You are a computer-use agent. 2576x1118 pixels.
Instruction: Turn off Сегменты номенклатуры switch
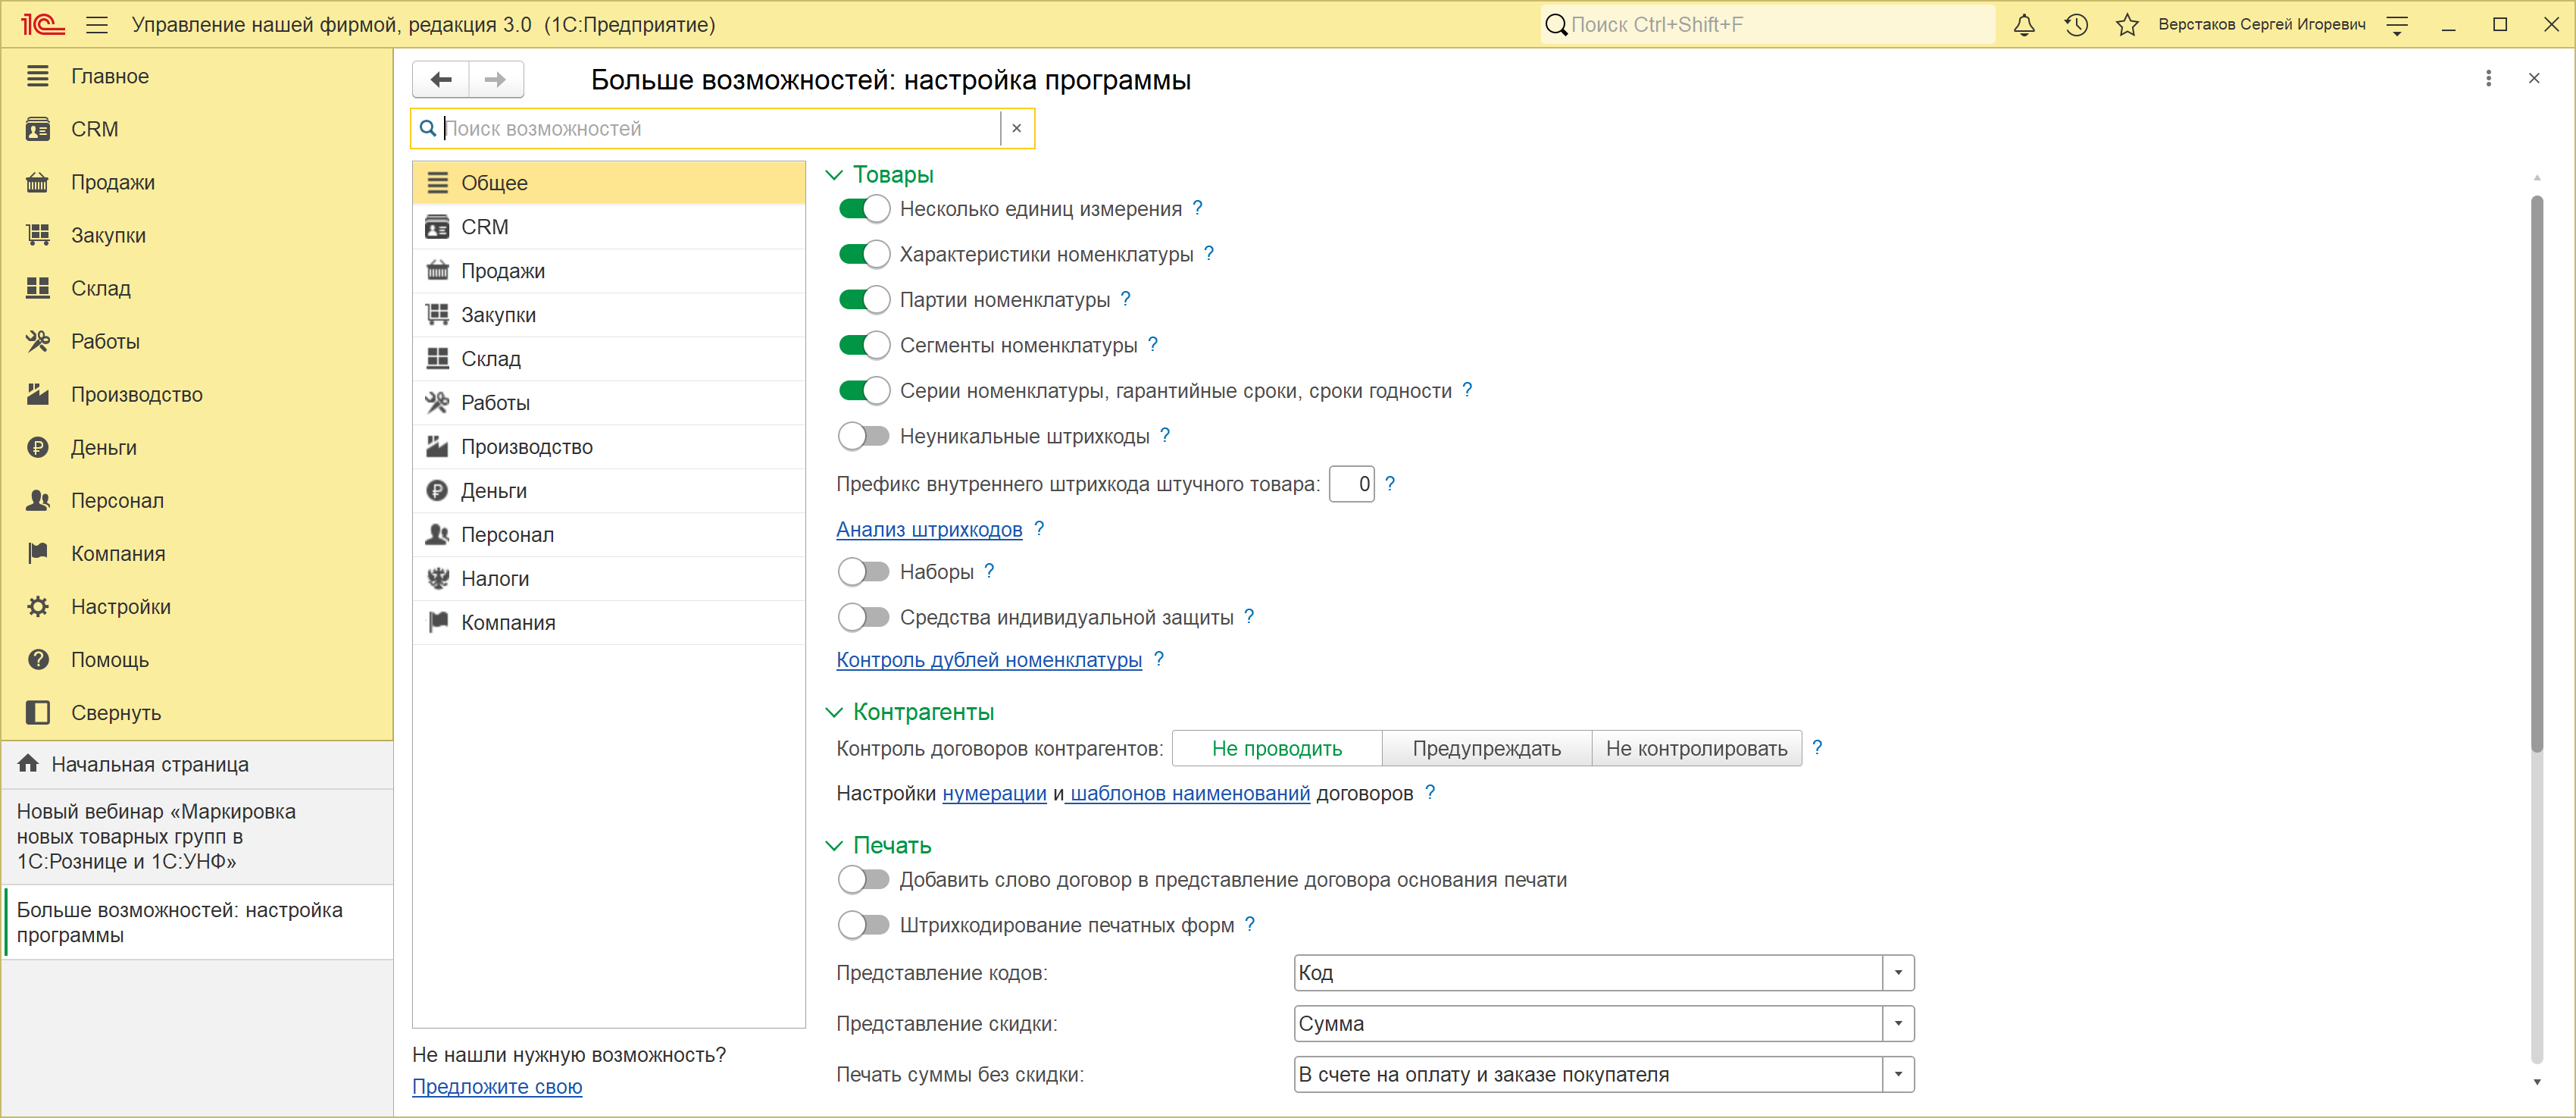click(863, 345)
